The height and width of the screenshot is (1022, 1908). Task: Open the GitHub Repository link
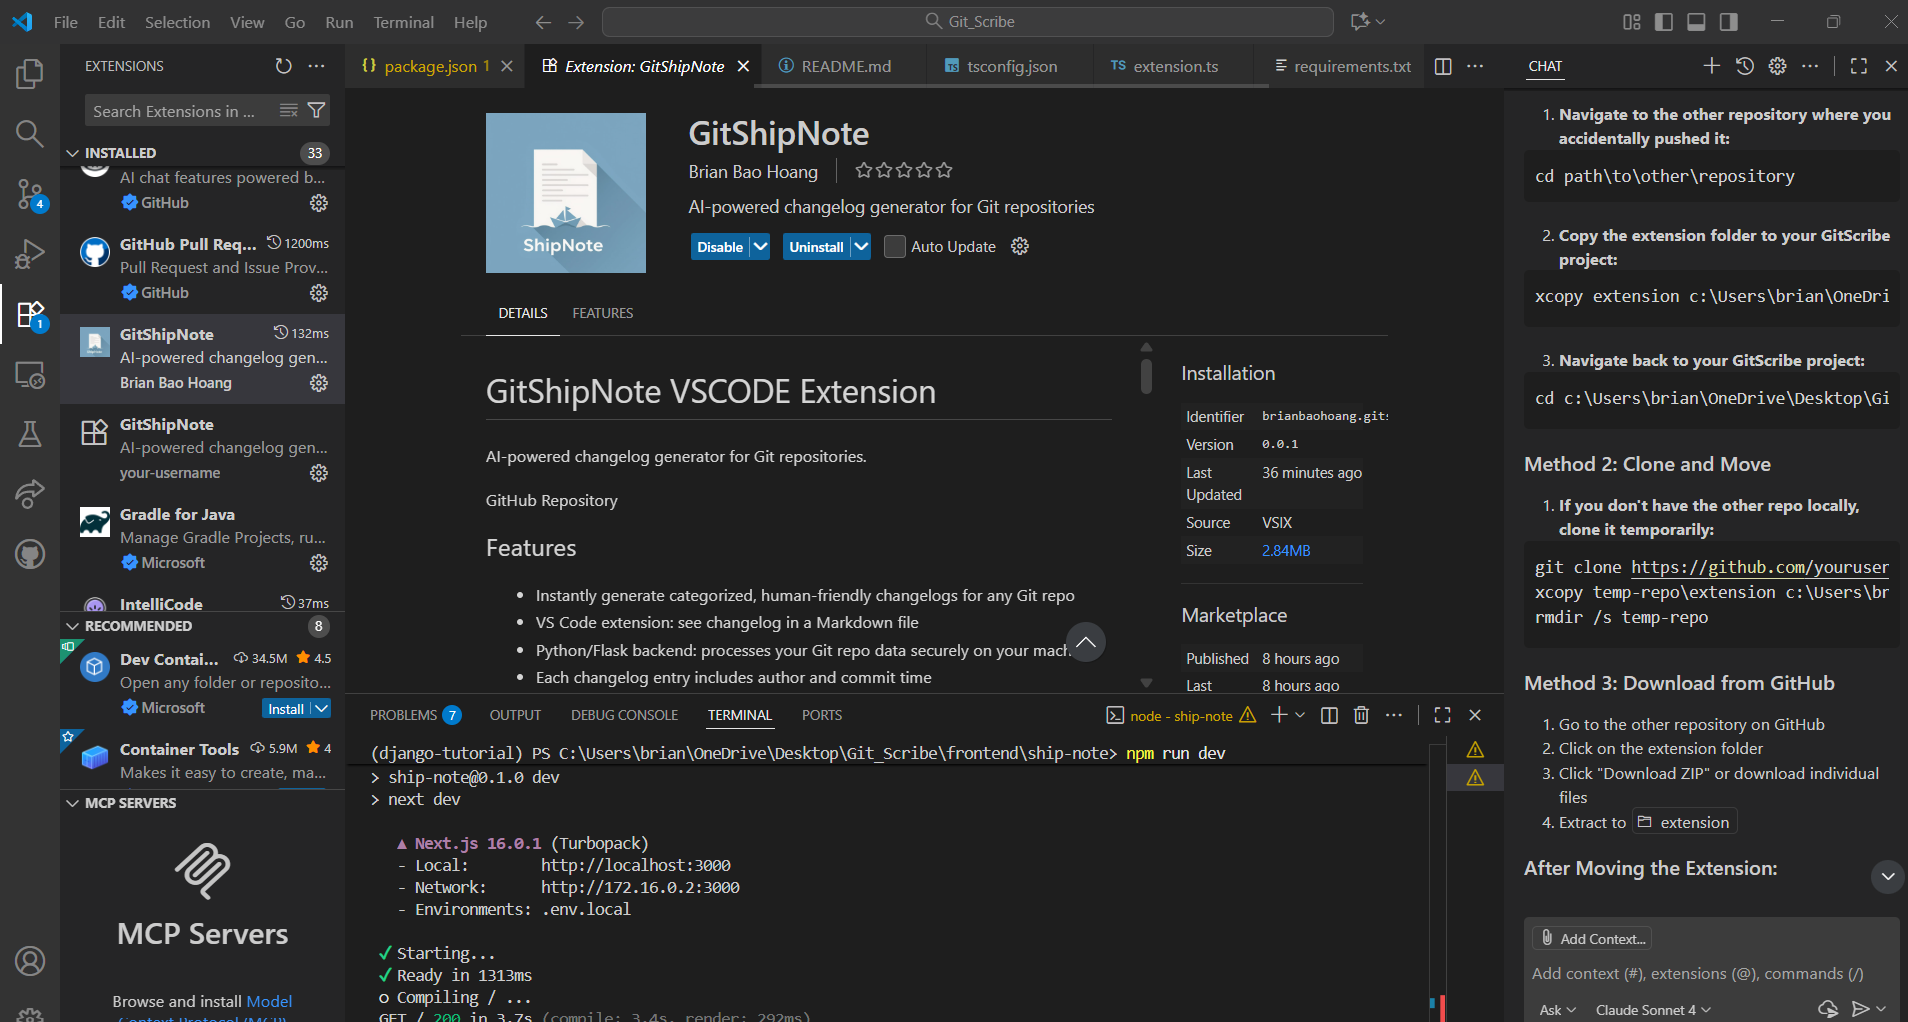(551, 500)
